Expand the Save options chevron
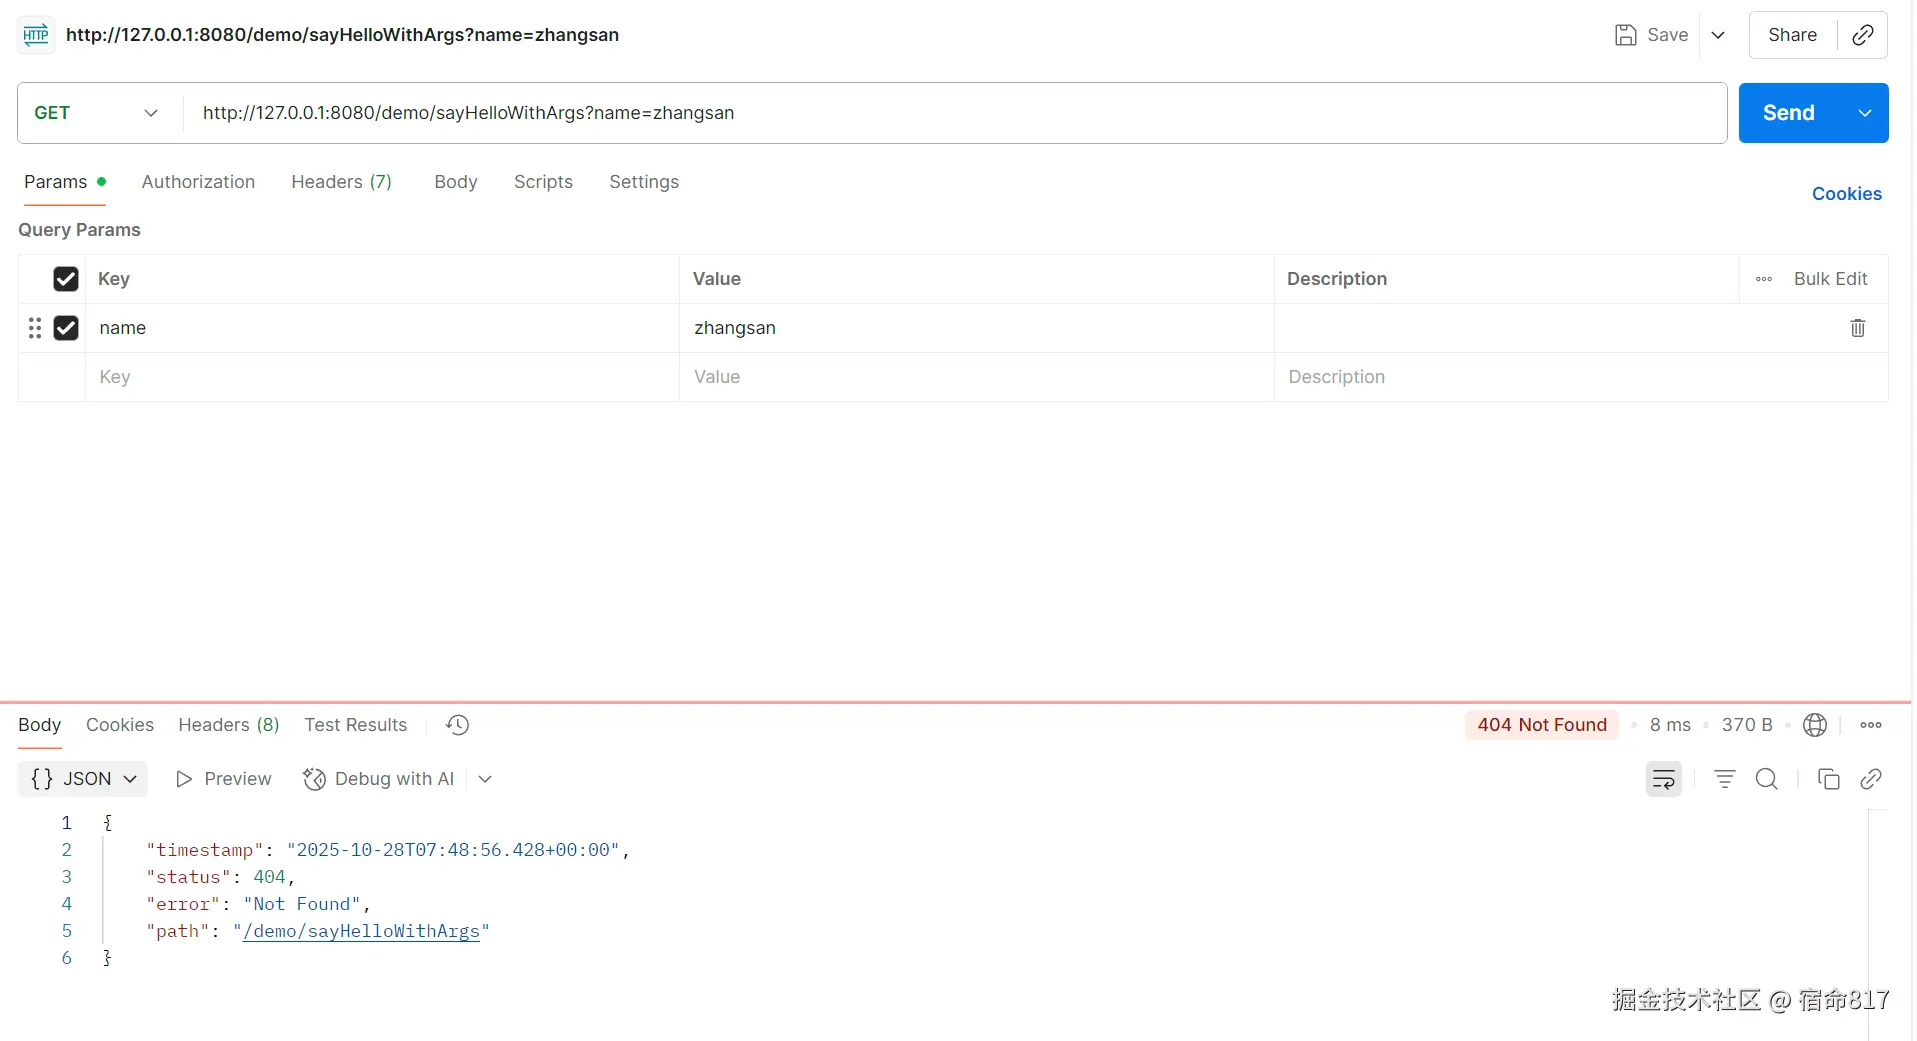This screenshot has width=1917, height=1041. click(x=1718, y=35)
